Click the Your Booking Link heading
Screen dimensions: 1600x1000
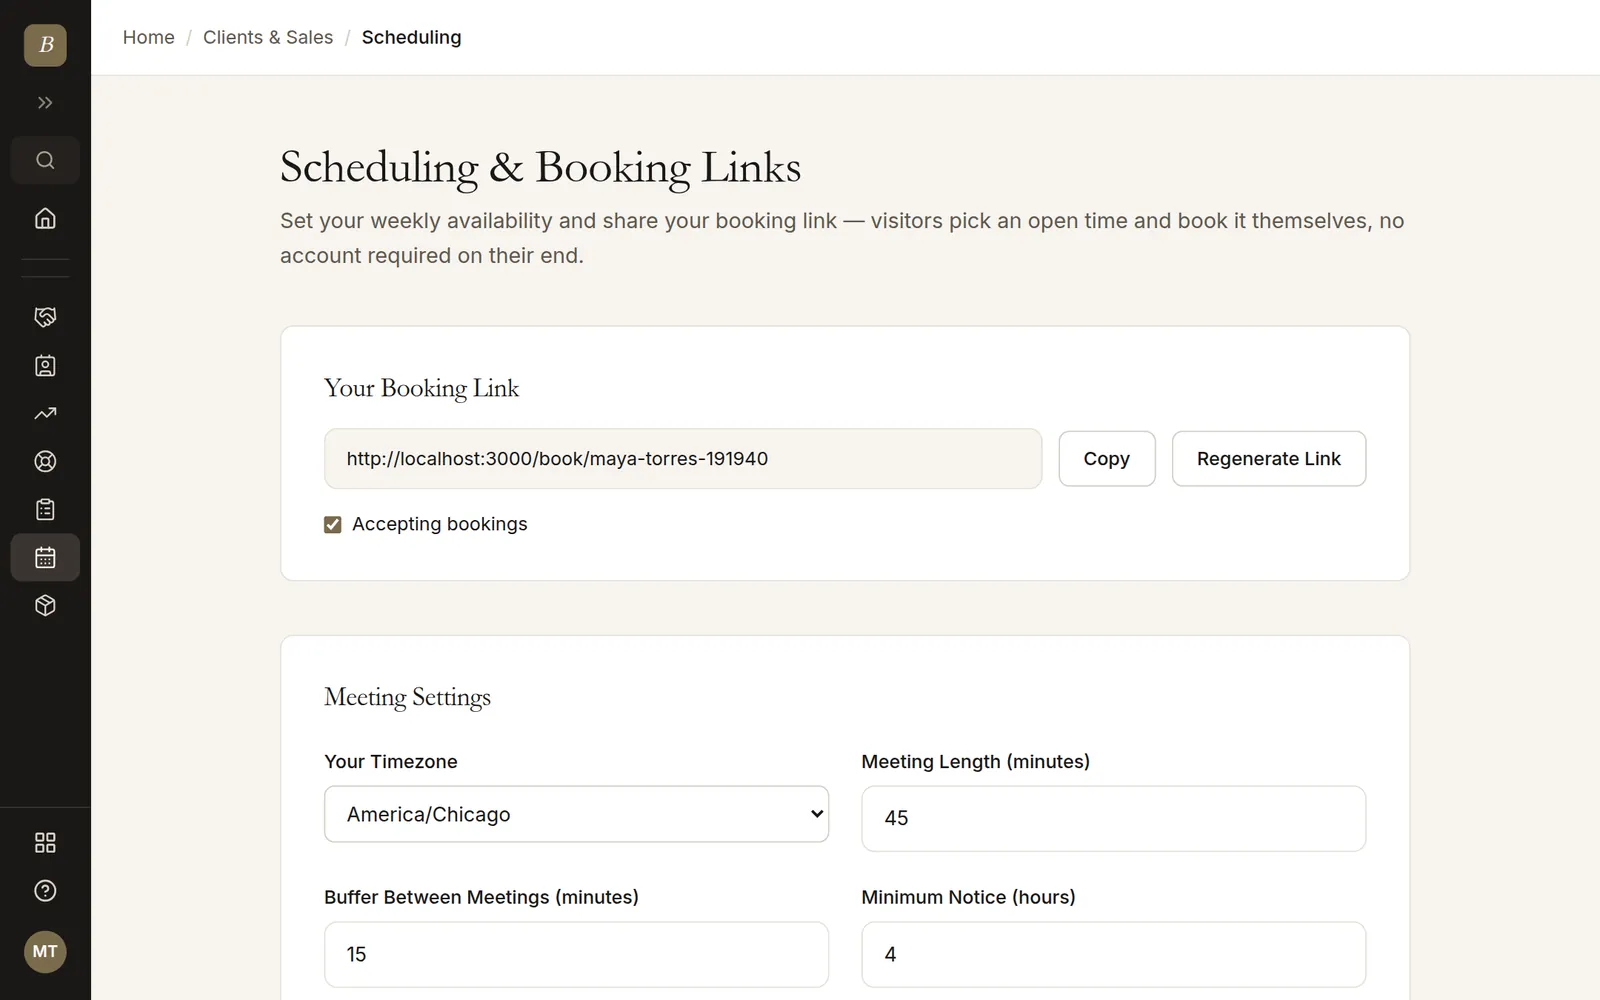[421, 388]
